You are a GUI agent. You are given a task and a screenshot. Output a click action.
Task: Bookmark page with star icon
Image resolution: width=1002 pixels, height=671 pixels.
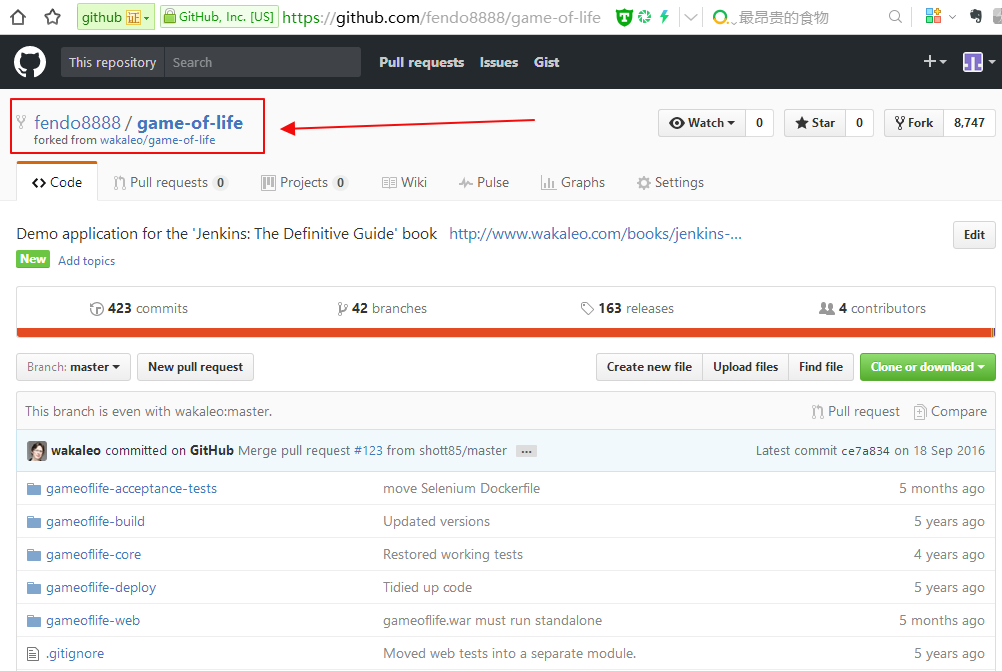click(52, 17)
